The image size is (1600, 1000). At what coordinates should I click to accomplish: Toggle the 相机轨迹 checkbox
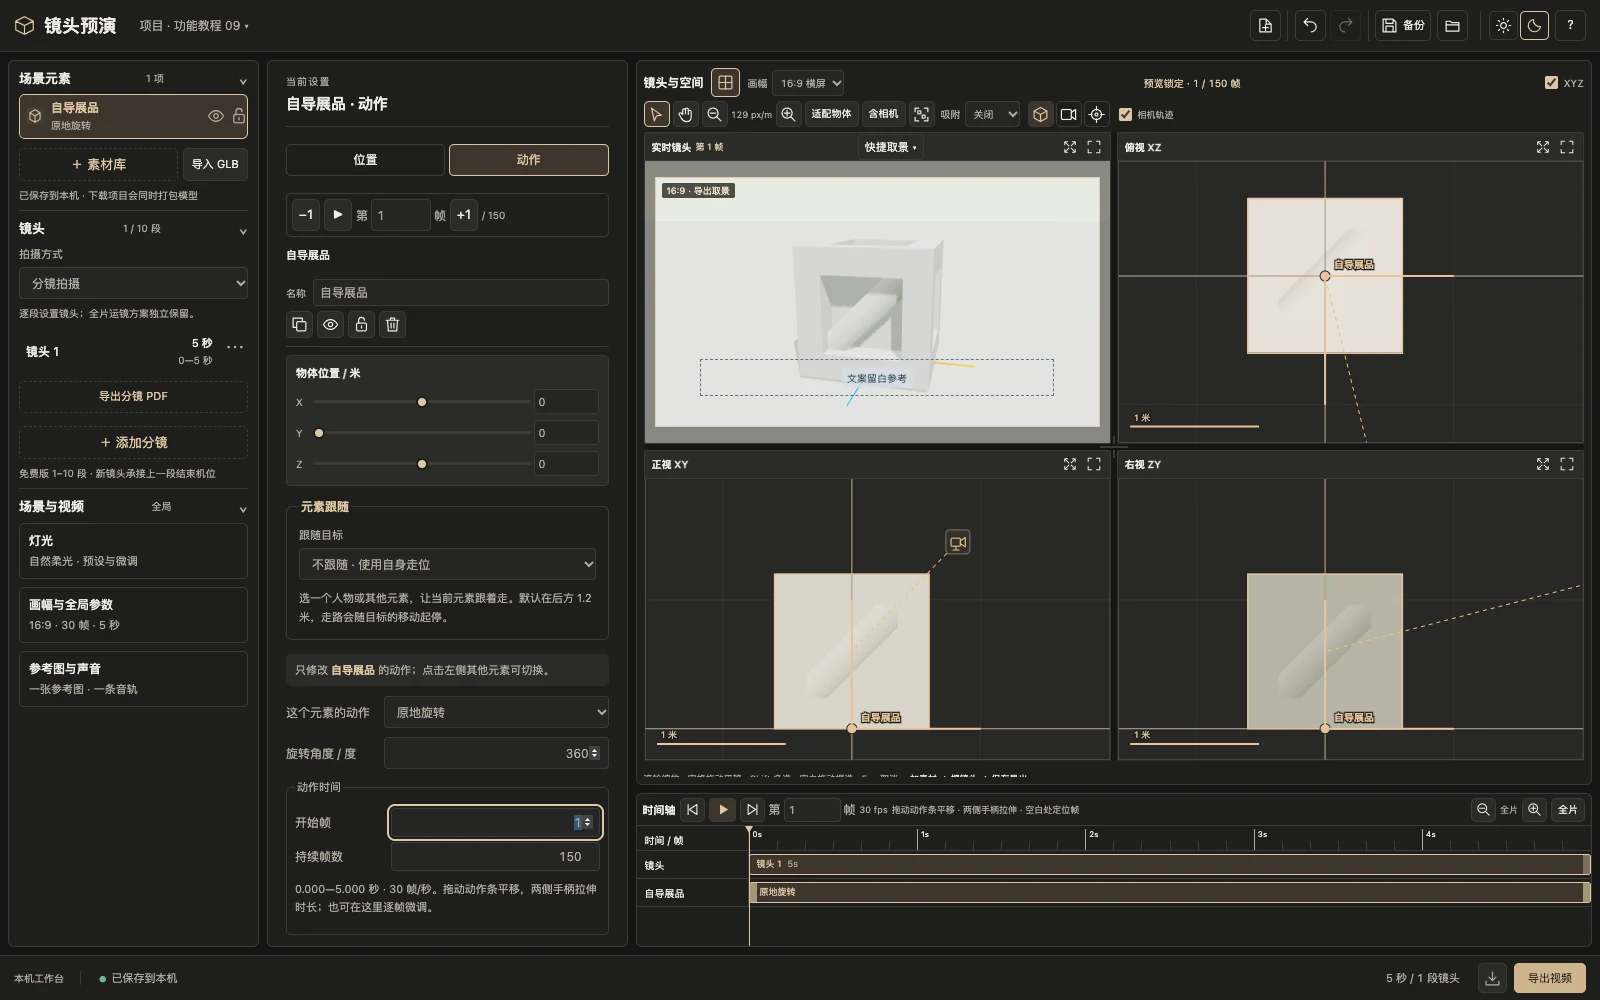coord(1125,115)
